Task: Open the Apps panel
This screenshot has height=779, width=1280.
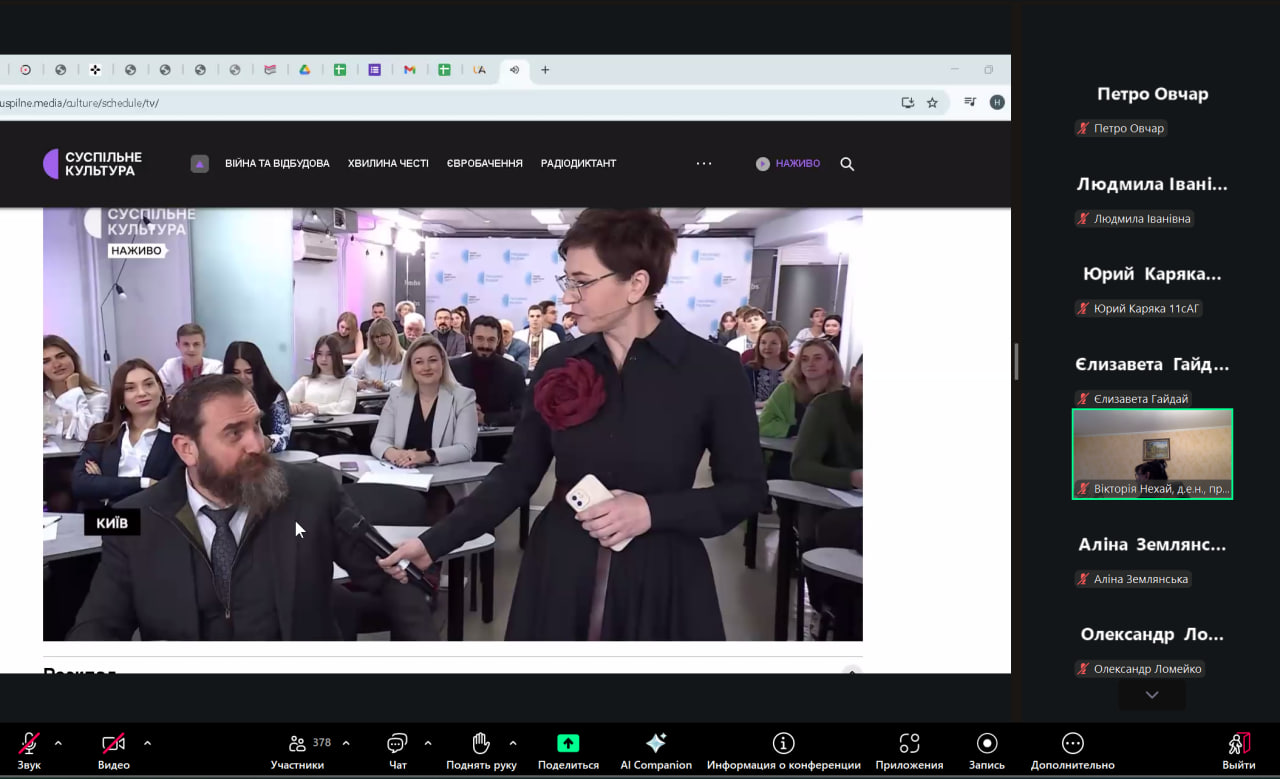Action: (909, 743)
